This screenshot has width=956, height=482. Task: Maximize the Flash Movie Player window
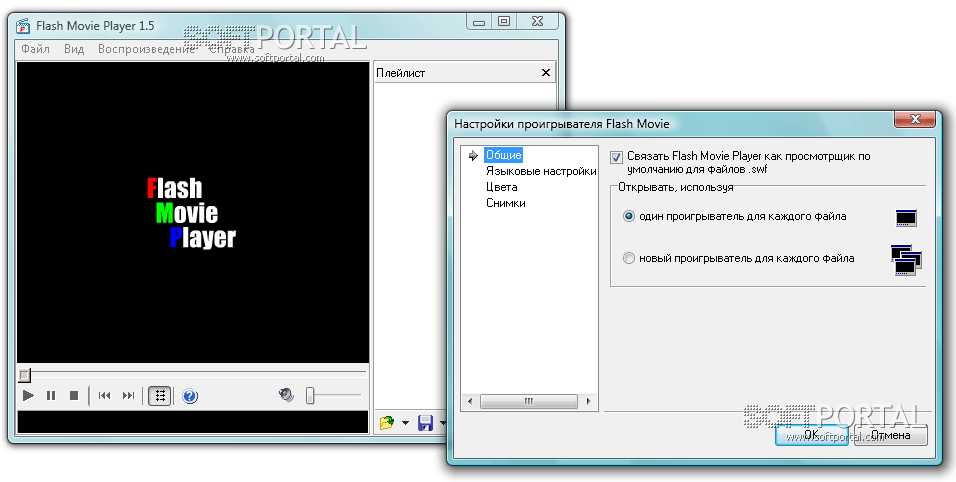click(x=504, y=22)
